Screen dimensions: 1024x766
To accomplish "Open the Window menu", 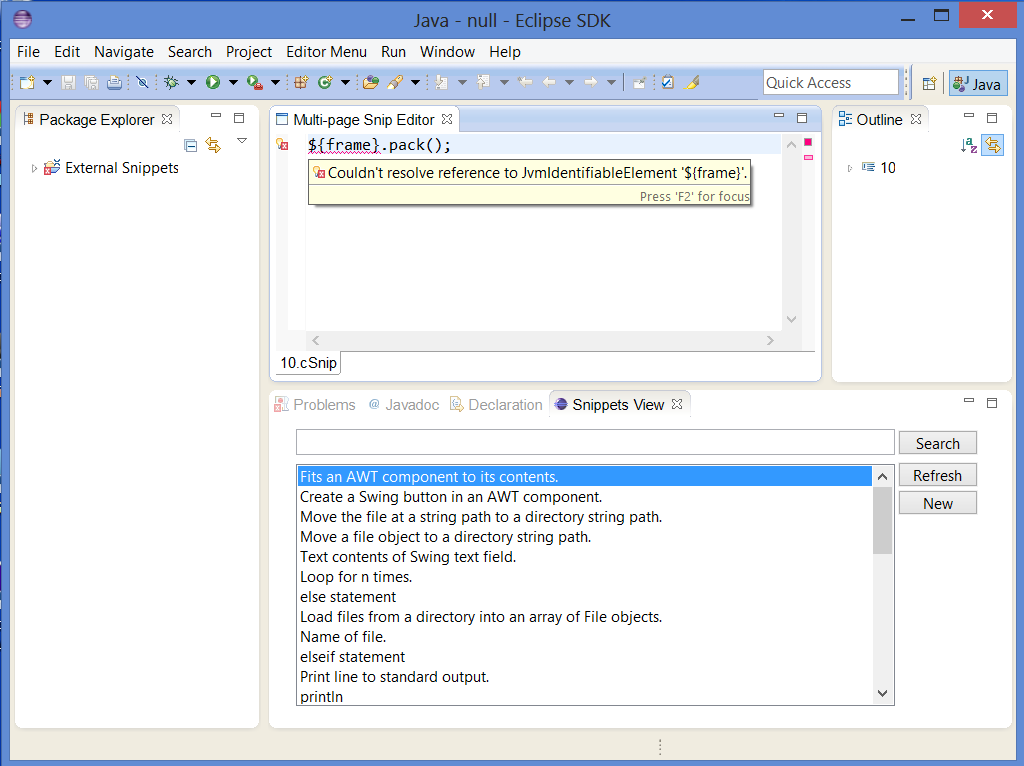I will point(447,52).
